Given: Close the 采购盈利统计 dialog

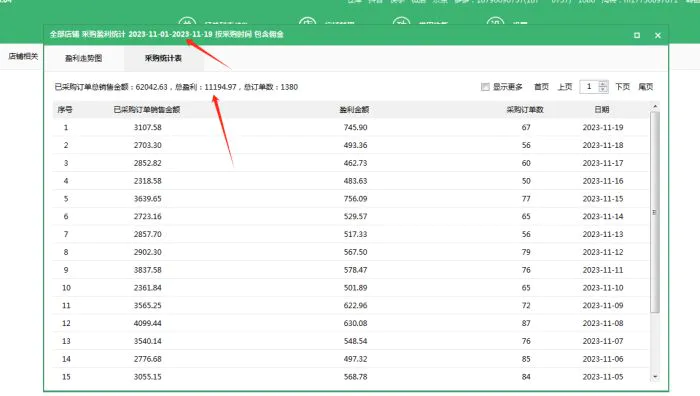Looking at the screenshot, I should (x=658, y=35).
